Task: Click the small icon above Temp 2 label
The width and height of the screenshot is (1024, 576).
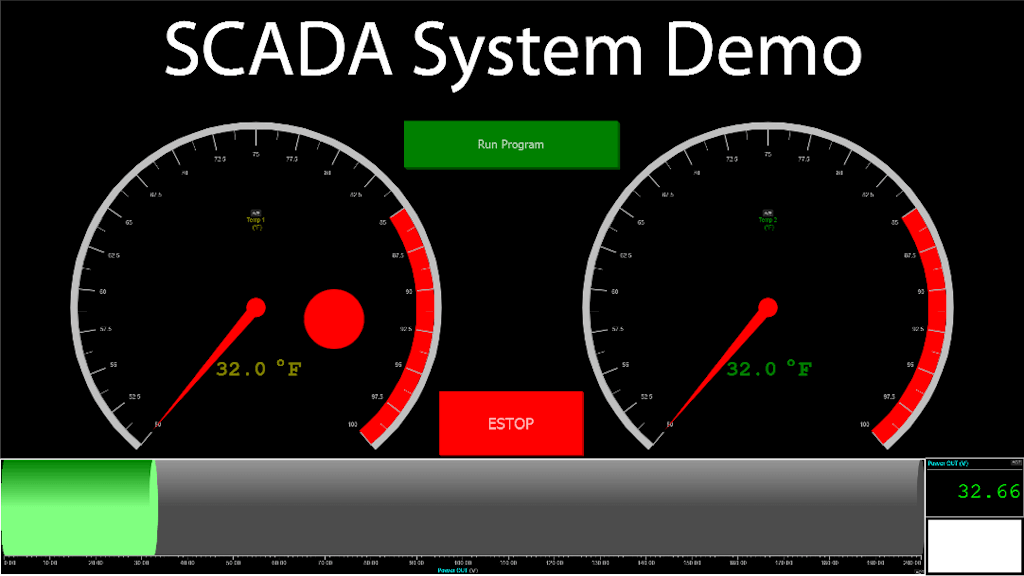Action: (767, 213)
